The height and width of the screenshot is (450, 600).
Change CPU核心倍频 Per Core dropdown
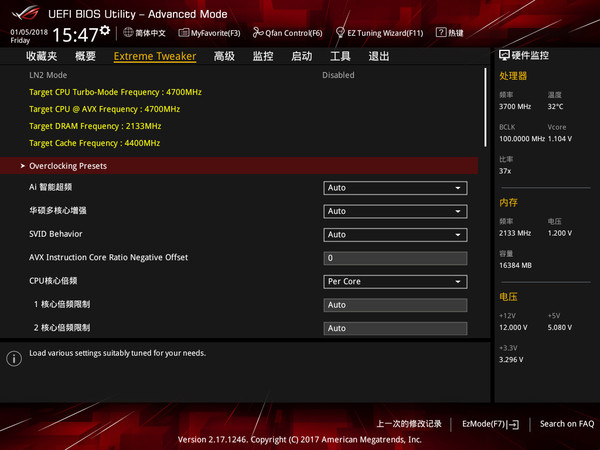395,281
